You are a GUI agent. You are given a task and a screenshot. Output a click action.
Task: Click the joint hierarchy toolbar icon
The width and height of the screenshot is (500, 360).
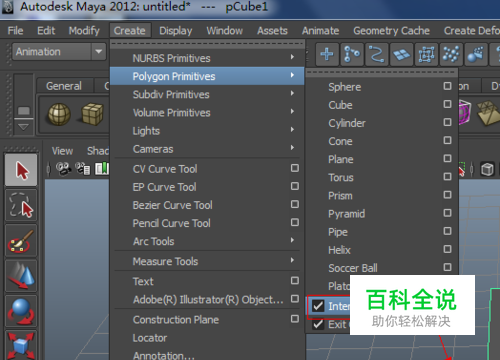coord(352,54)
